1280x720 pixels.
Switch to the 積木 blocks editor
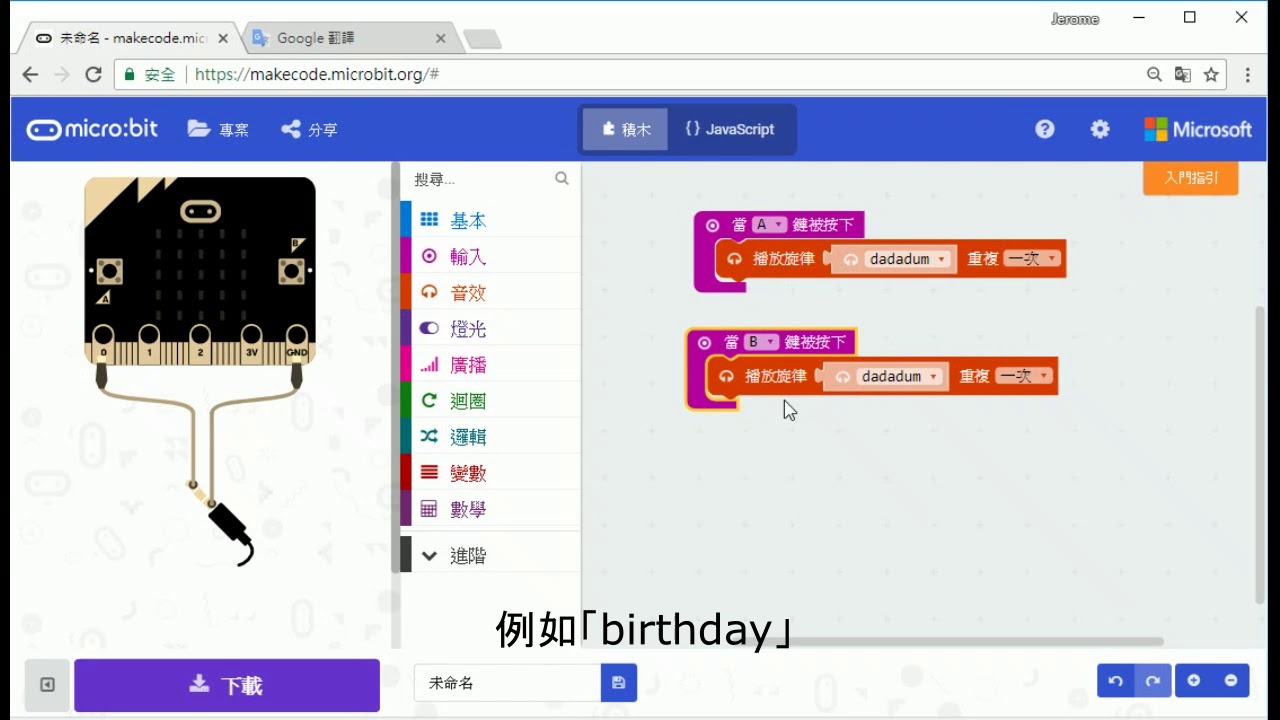(625, 129)
